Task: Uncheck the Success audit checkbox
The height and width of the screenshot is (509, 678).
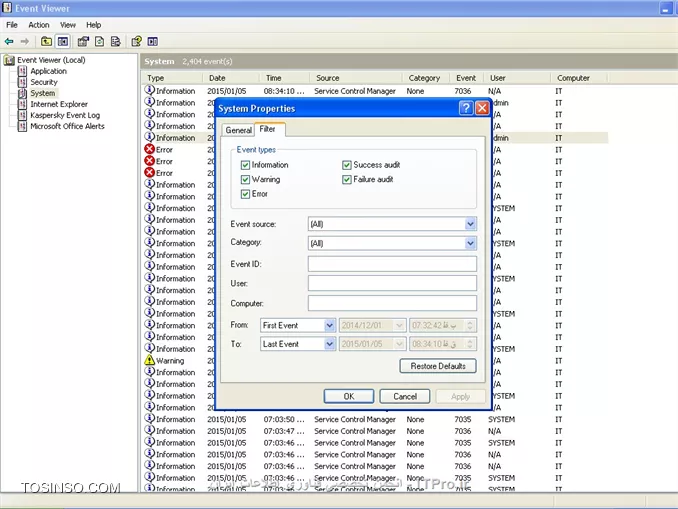Action: tap(347, 165)
